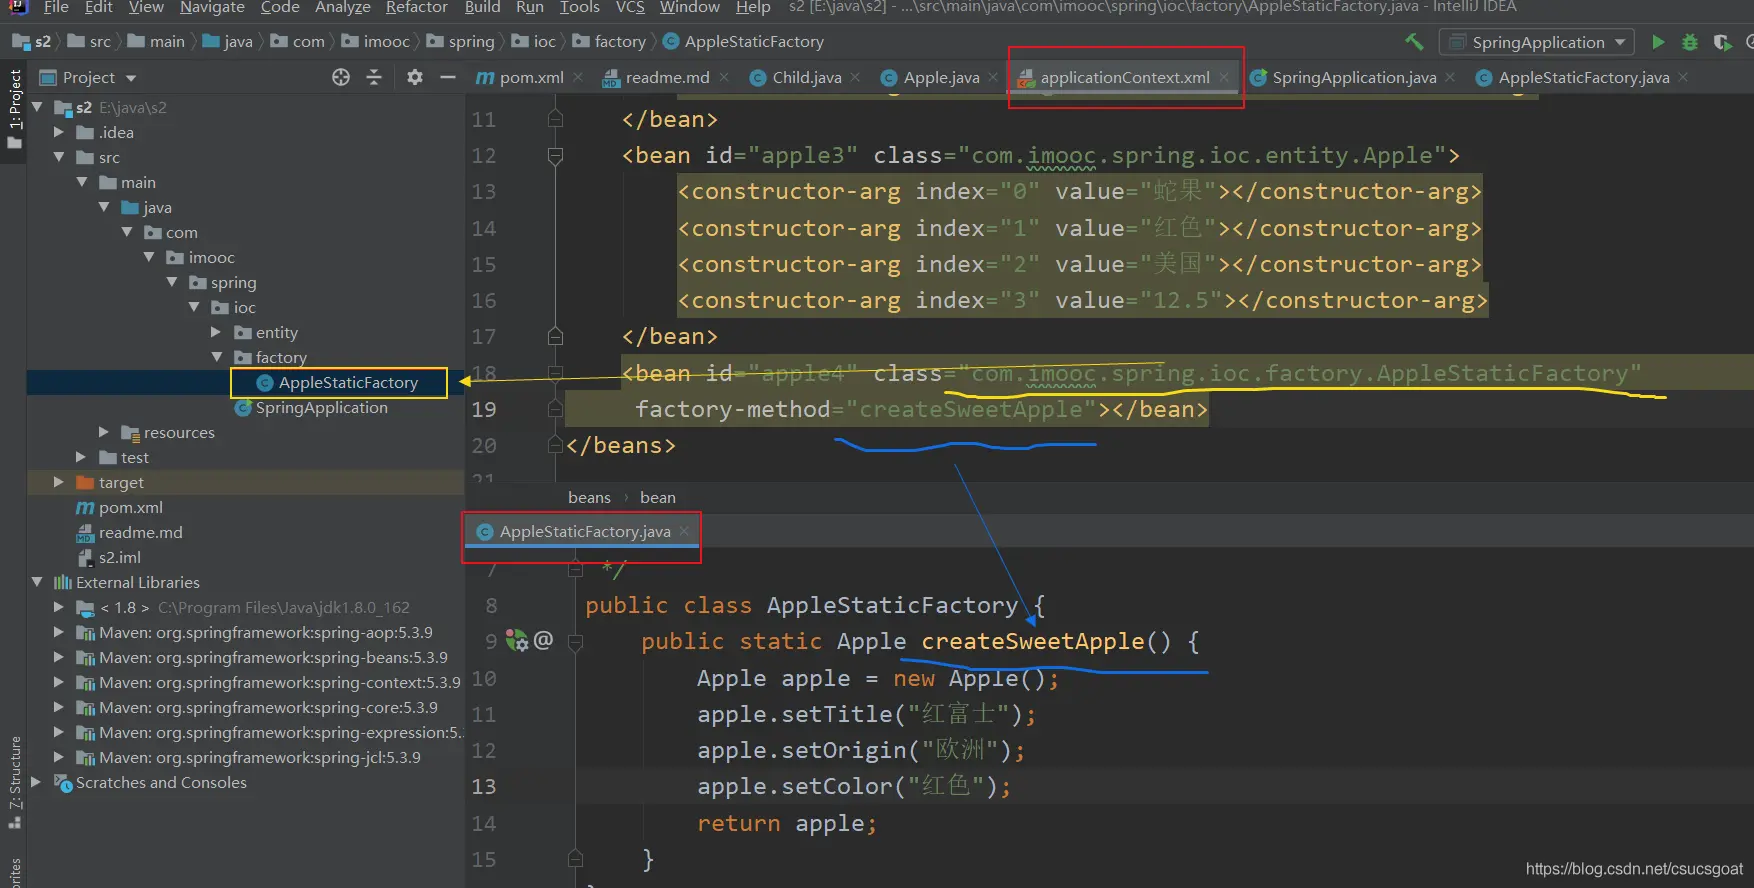The height and width of the screenshot is (888, 1754).
Task: Toggle code fold marker at line 12 bean
Action: click(x=555, y=156)
